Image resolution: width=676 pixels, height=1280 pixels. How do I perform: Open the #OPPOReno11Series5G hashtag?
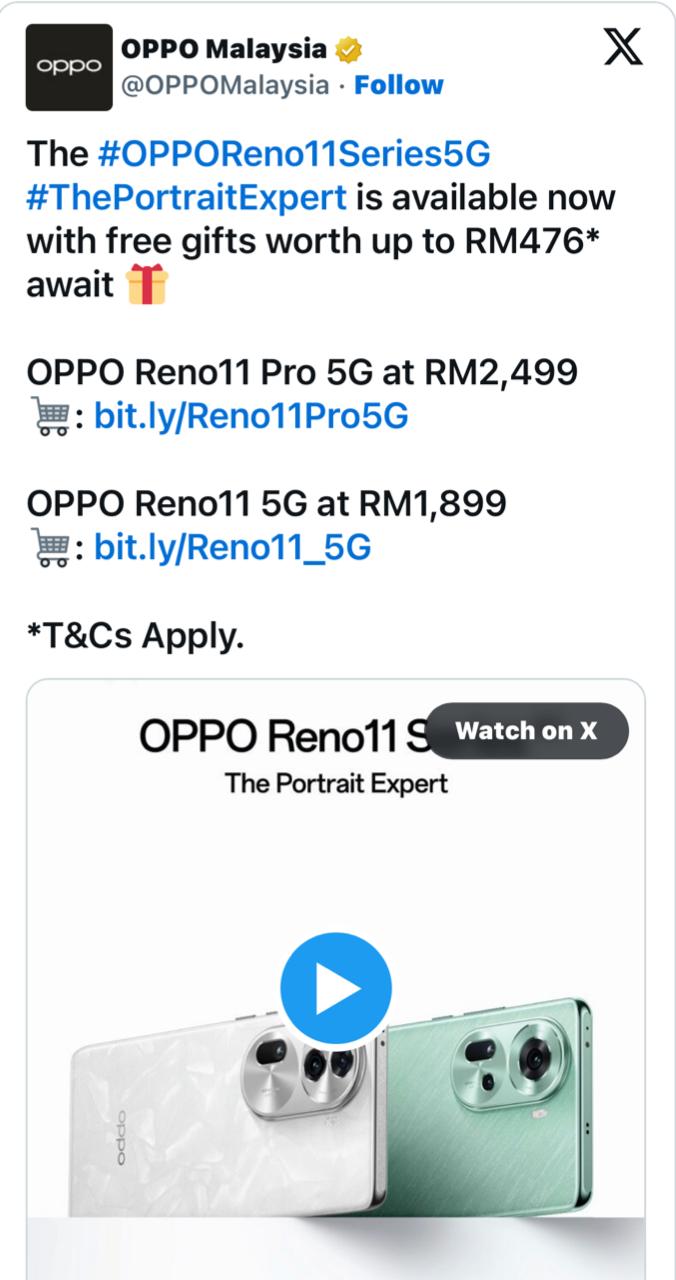click(294, 154)
